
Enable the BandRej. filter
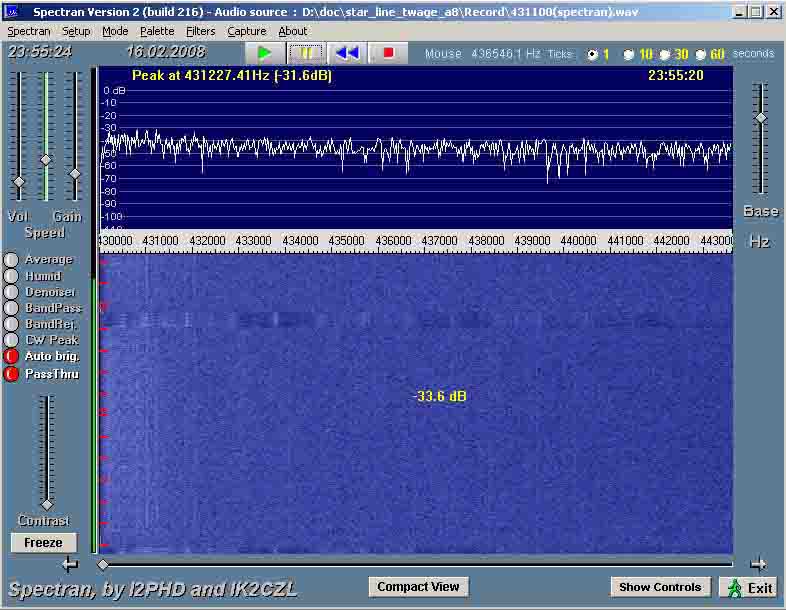[11, 324]
